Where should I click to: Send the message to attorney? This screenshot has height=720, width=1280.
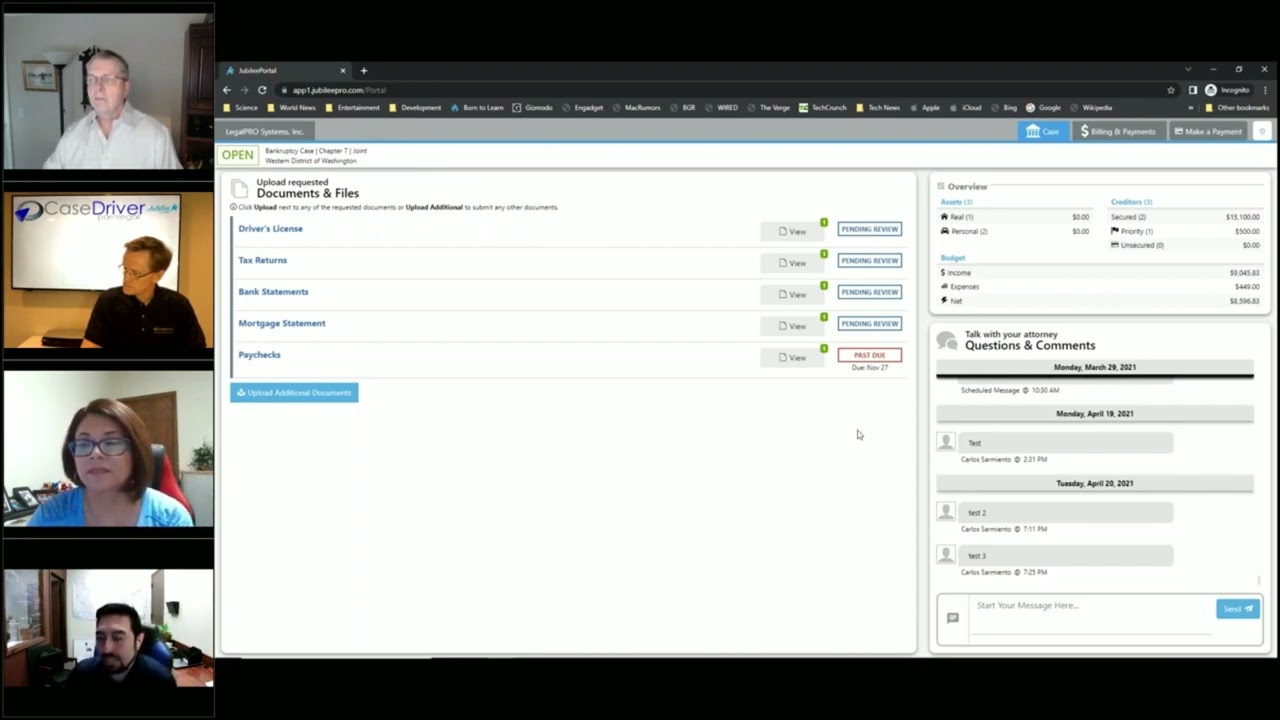(1237, 608)
